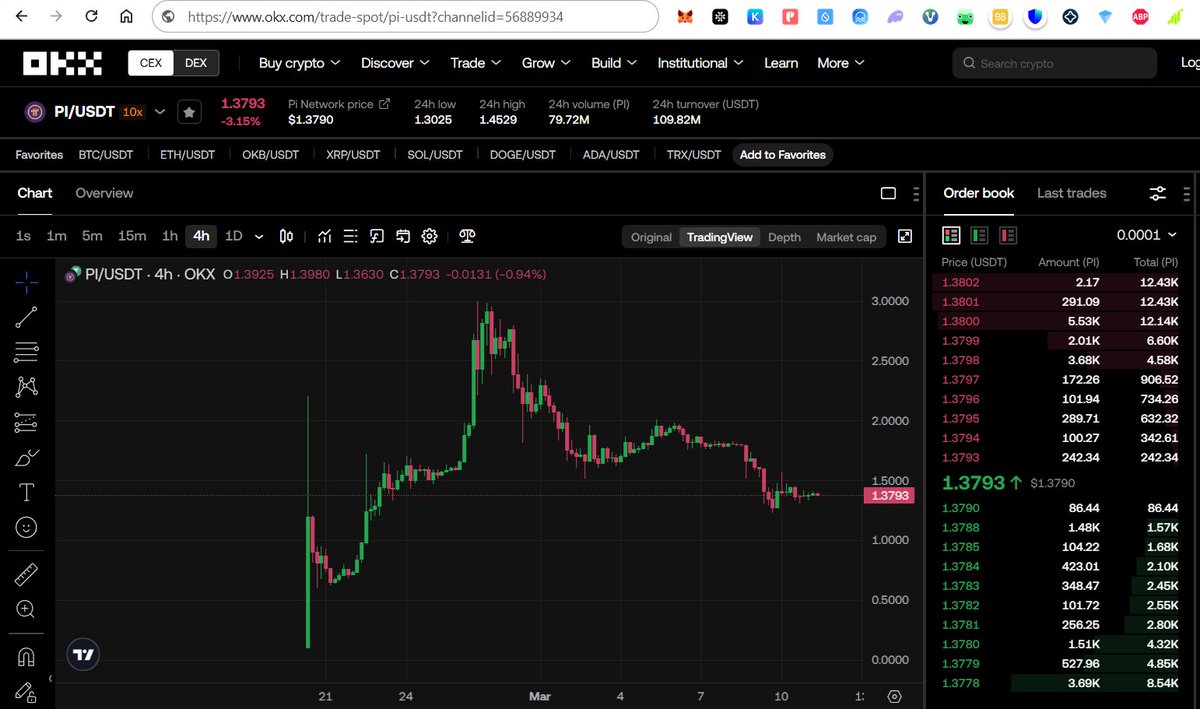1200x709 pixels.
Task: Select the Original chart view
Action: (x=651, y=237)
